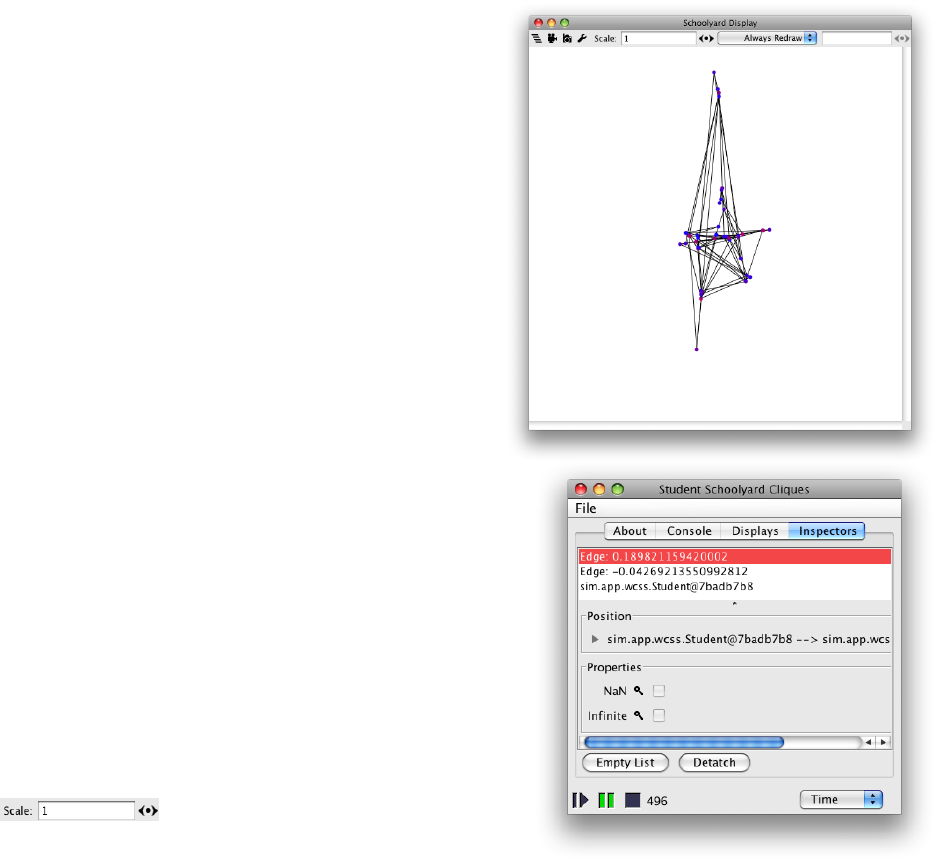The height and width of the screenshot is (862, 936).
Task: Toggle the NaN checkbox
Action: (x=658, y=691)
